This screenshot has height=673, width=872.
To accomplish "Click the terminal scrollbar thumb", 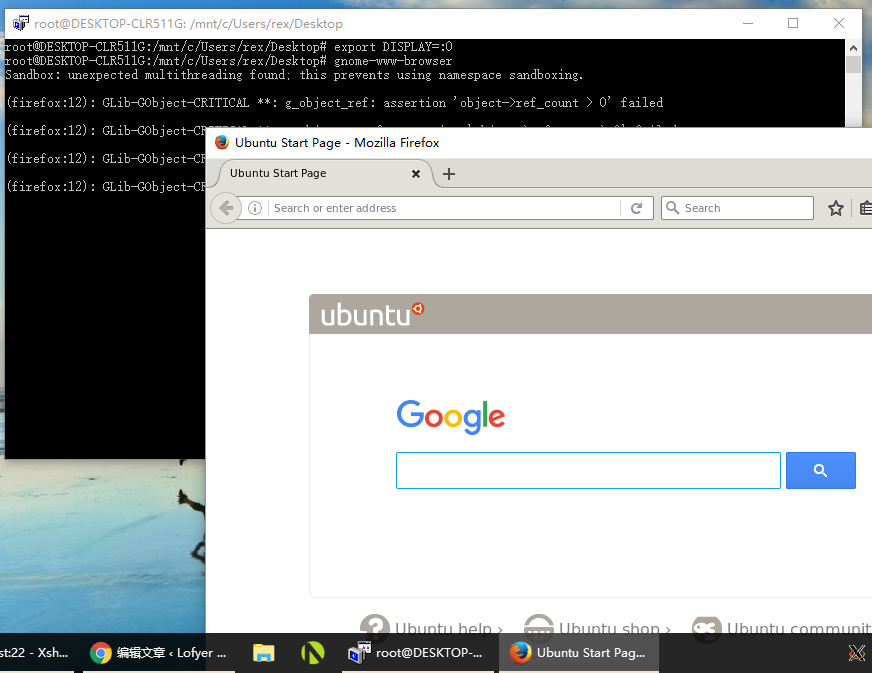I will [x=853, y=64].
